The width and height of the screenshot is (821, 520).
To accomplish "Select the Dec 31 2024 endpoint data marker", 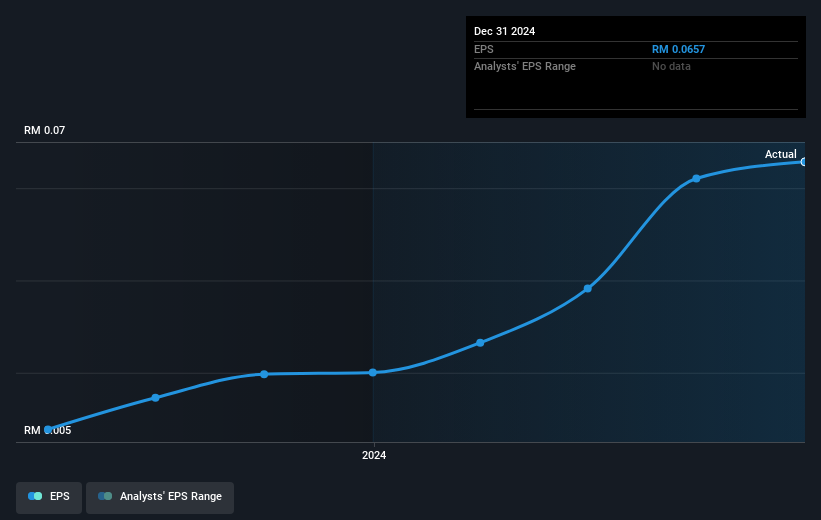I will (x=803, y=162).
